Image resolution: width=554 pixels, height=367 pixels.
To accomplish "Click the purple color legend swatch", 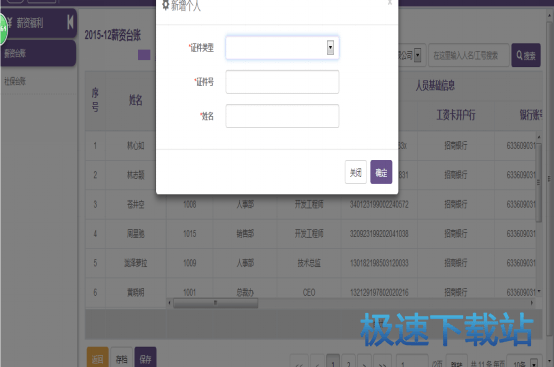I will (144, 55).
